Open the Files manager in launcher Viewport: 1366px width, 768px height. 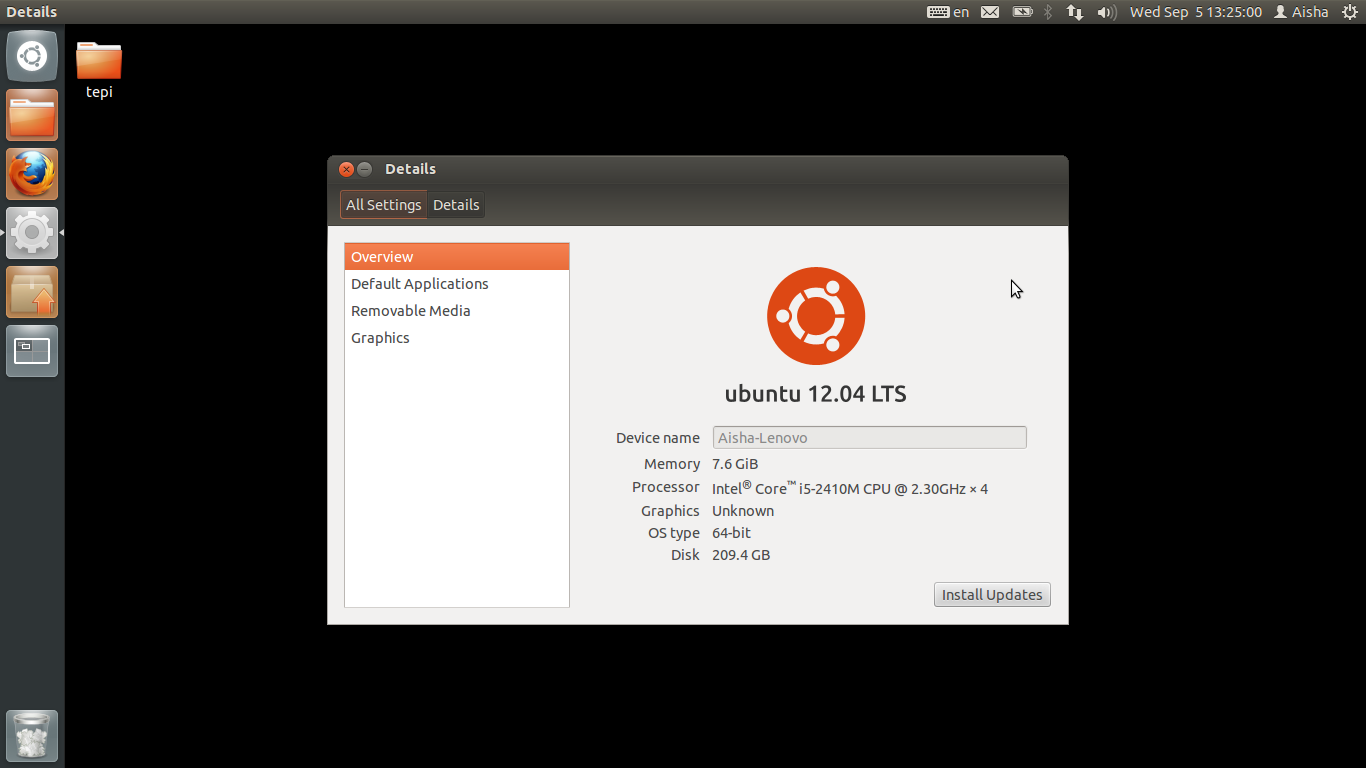[x=32, y=115]
